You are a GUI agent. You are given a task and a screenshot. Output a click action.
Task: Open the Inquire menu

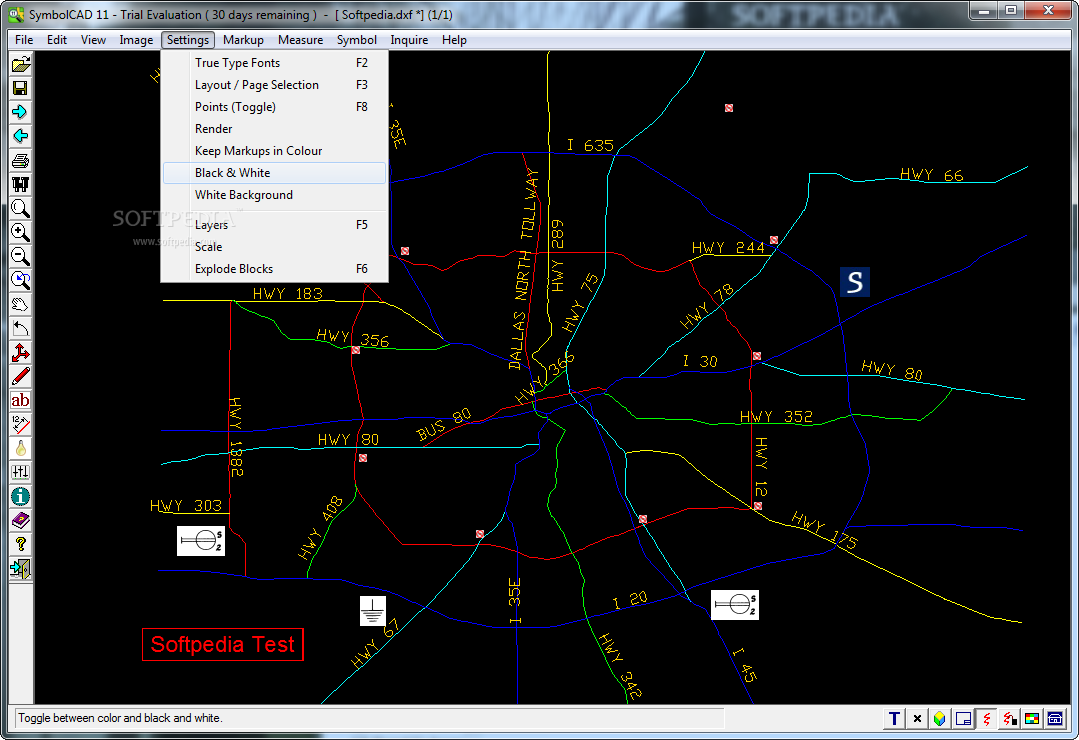(x=409, y=40)
